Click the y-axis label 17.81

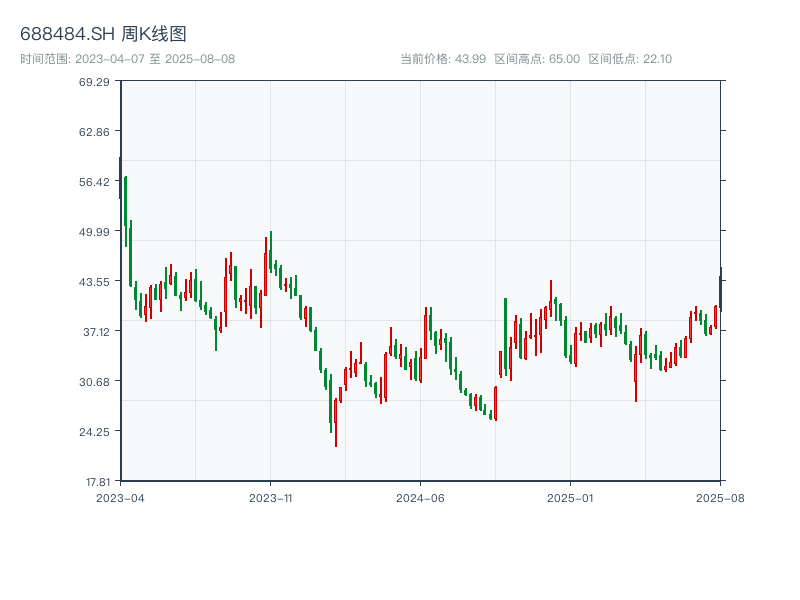pos(97,482)
